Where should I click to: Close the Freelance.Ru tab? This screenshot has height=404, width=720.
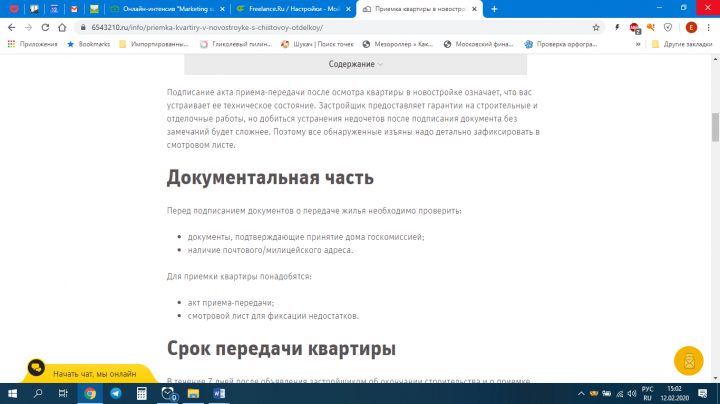coord(348,9)
